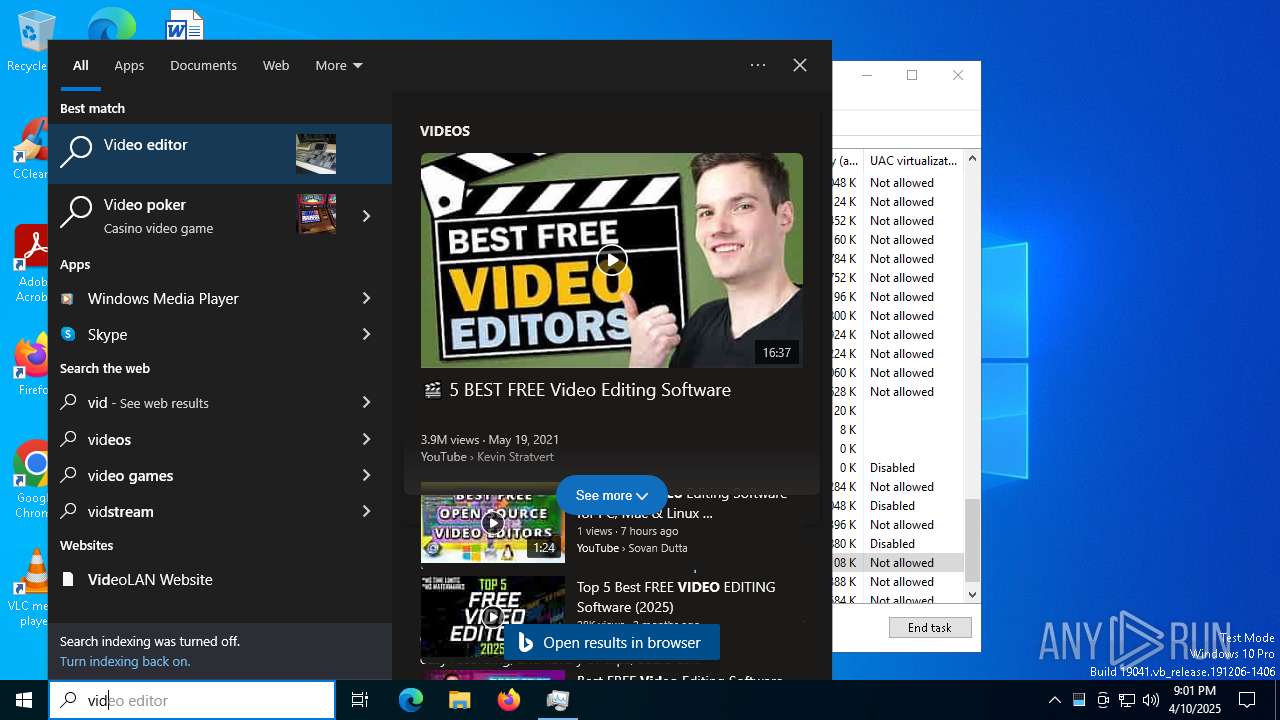Open Task View from the taskbar
Screen dimensions: 1280x720
tap(360, 700)
